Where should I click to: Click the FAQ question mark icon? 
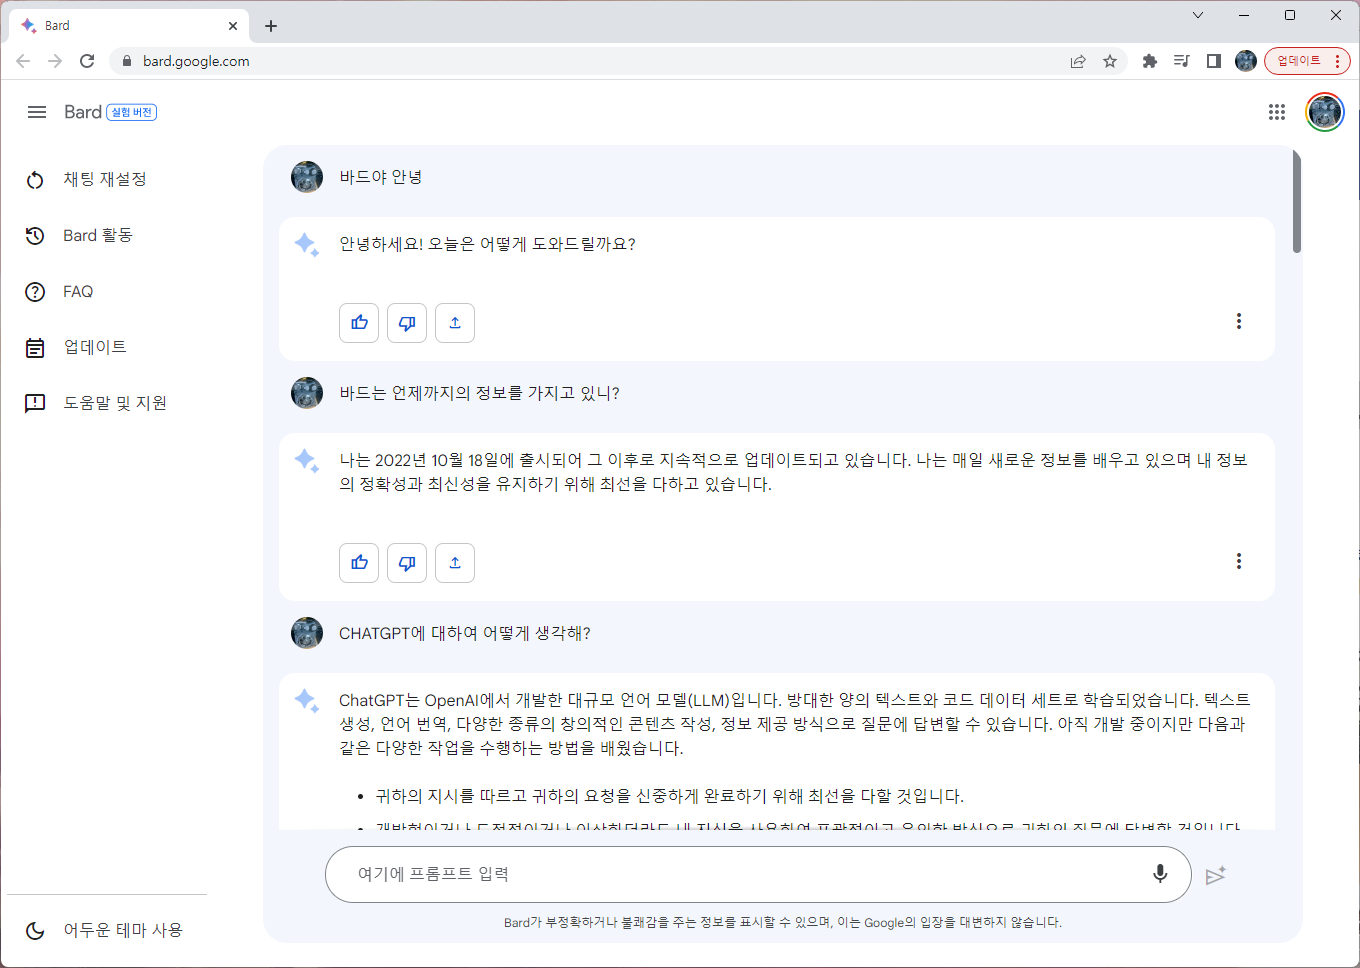click(x=35, y=292)
